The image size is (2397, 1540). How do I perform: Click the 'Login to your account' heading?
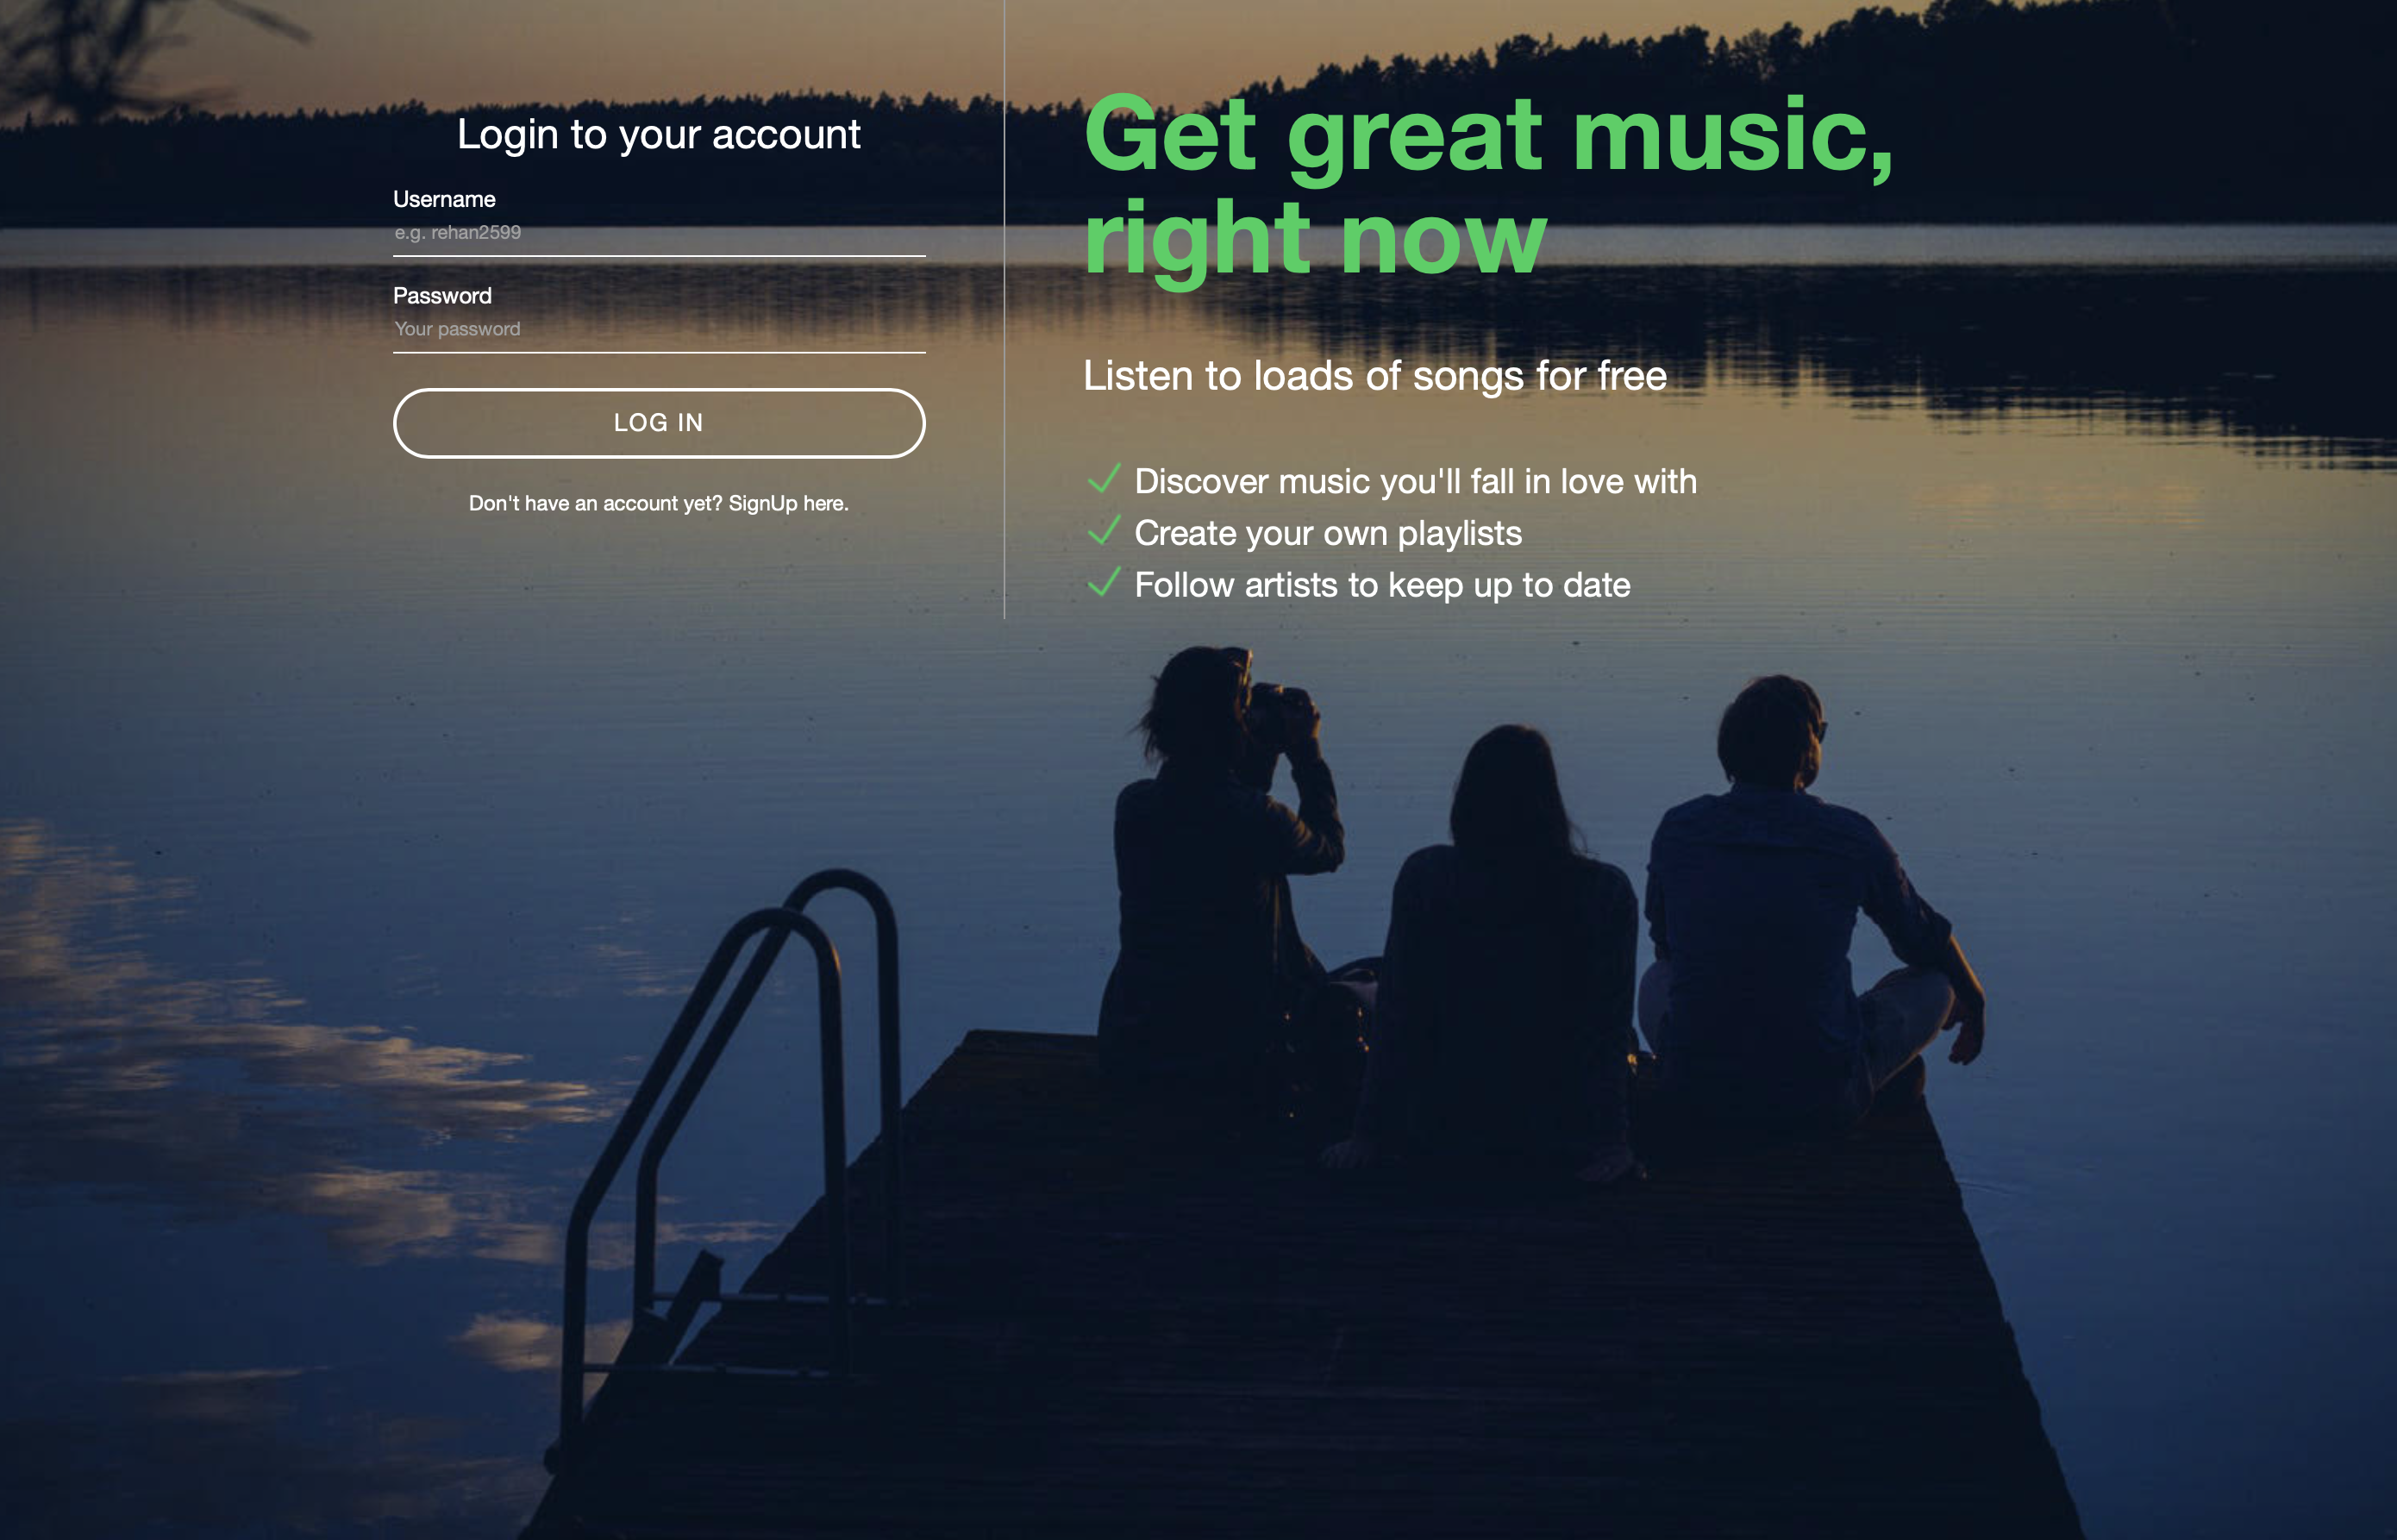click(659, 135)
